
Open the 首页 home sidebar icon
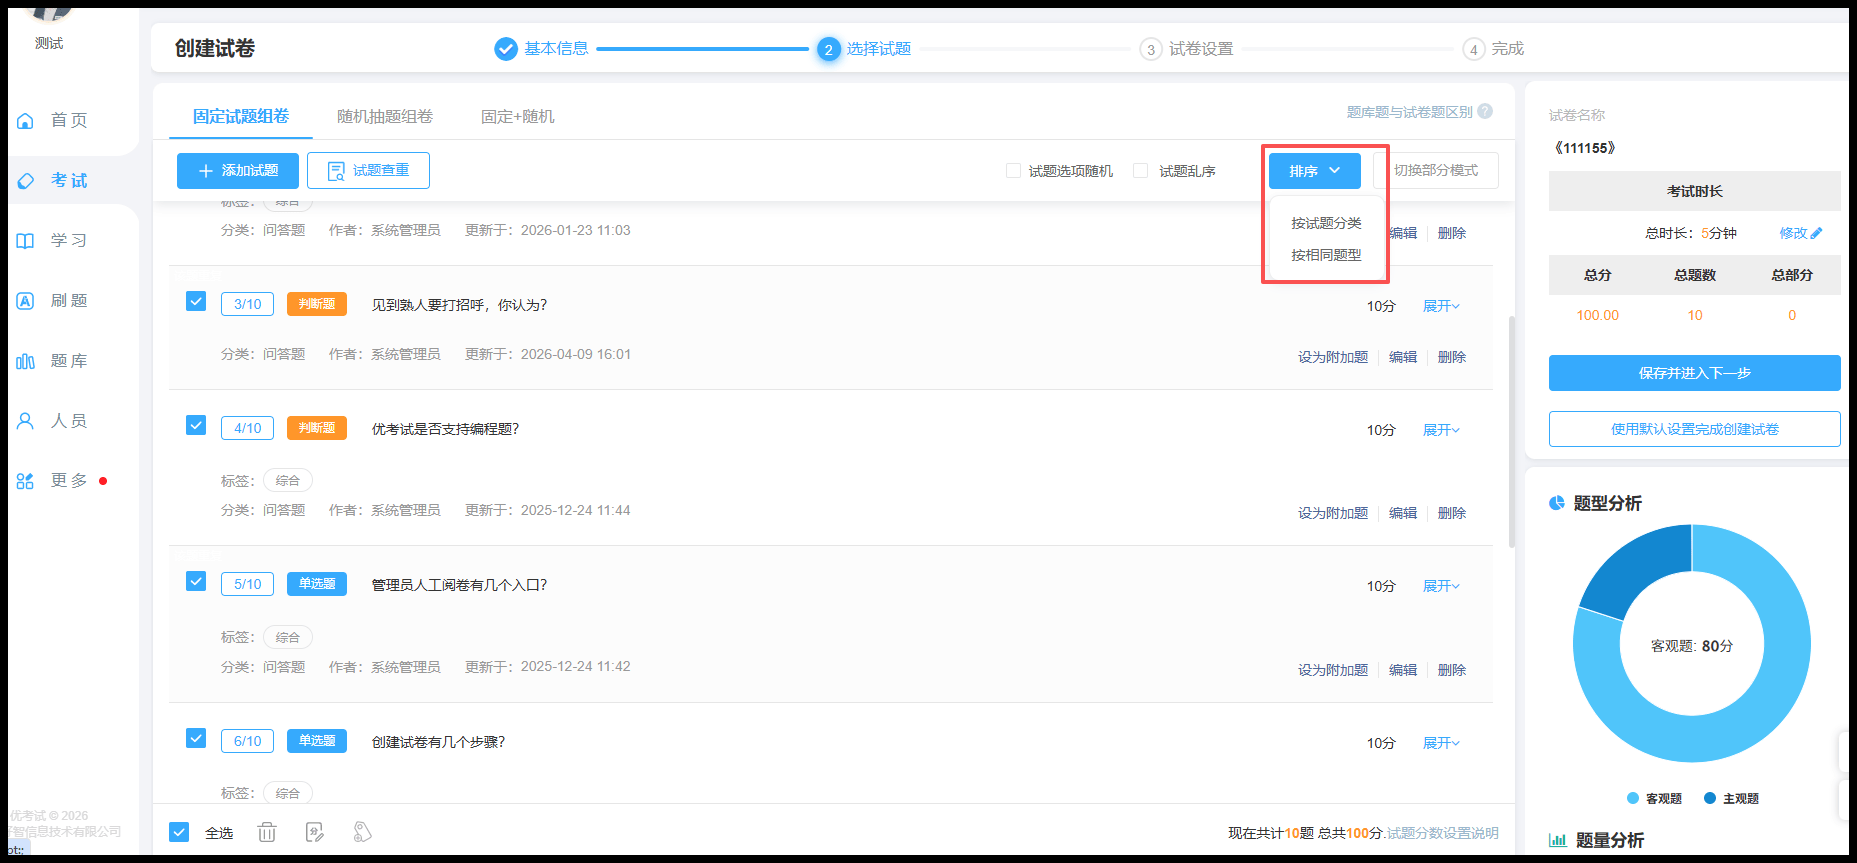[x=26, y=121]
